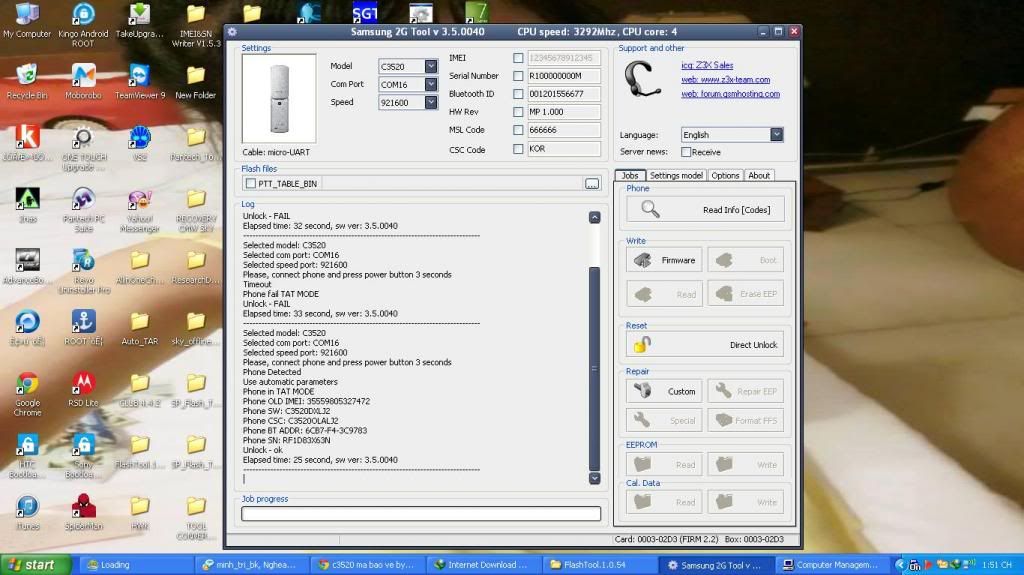This screenshot has width=1024, height=575.
Task: Open the Recycle Bin icon
Action: (27, 82)
